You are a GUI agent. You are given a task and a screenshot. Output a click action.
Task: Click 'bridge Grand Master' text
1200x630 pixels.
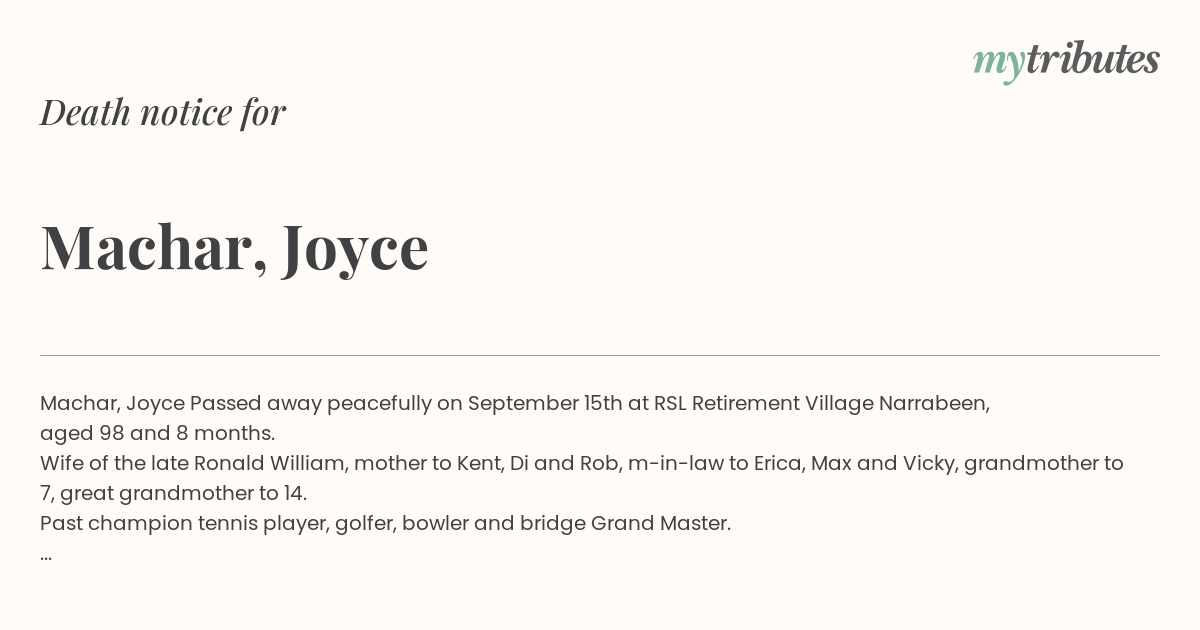625,524
